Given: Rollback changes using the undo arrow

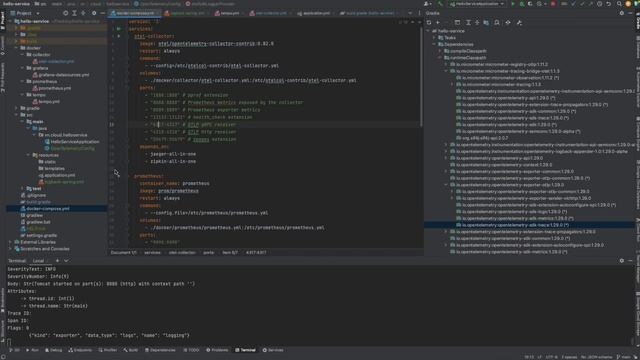Looking at the screenshot, I should tap(608, 4).
